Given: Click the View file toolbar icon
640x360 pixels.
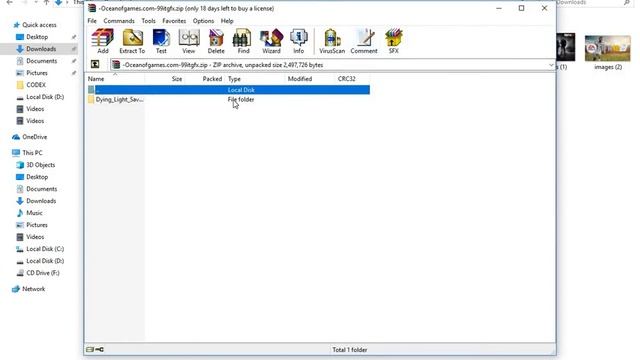Looking at the screenshot, I should tap(189, 41).
